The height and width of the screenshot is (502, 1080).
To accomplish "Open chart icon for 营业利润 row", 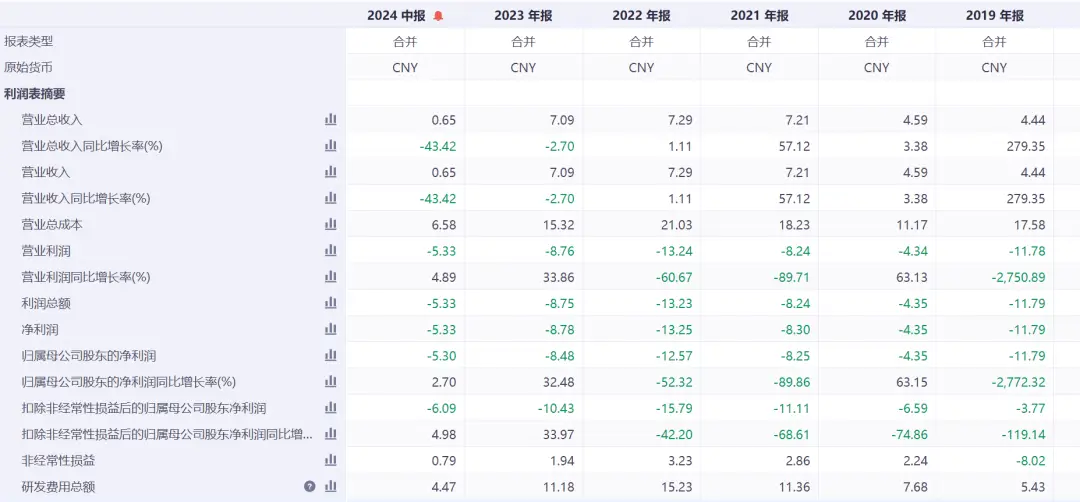I will (x=330, y=251).
